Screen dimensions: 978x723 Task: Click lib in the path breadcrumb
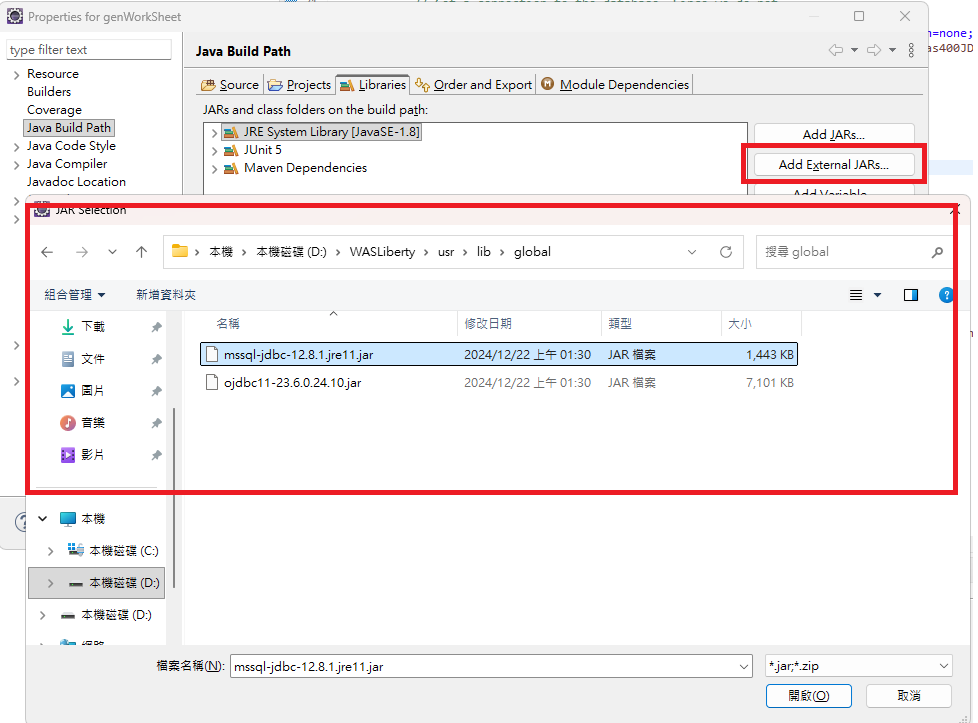pyautogui.click(x=483, y=252)
